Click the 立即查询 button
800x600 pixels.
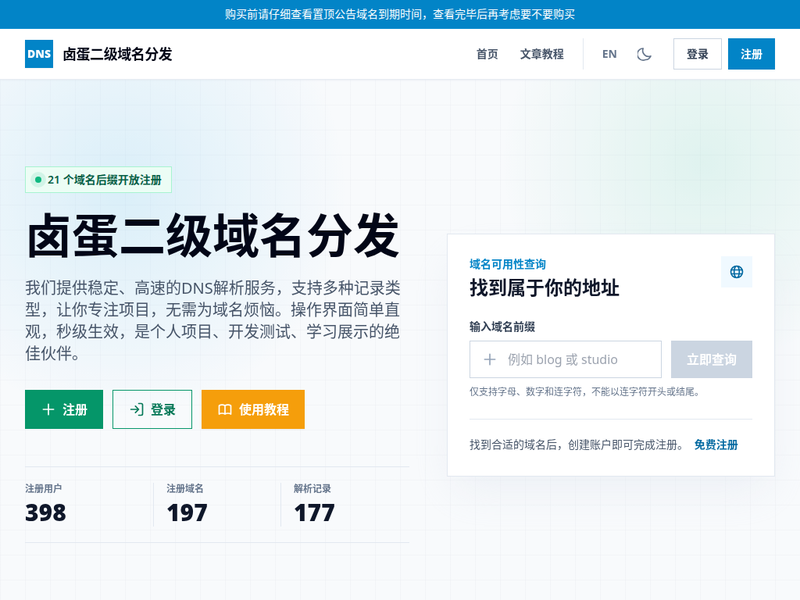[711, 359]
